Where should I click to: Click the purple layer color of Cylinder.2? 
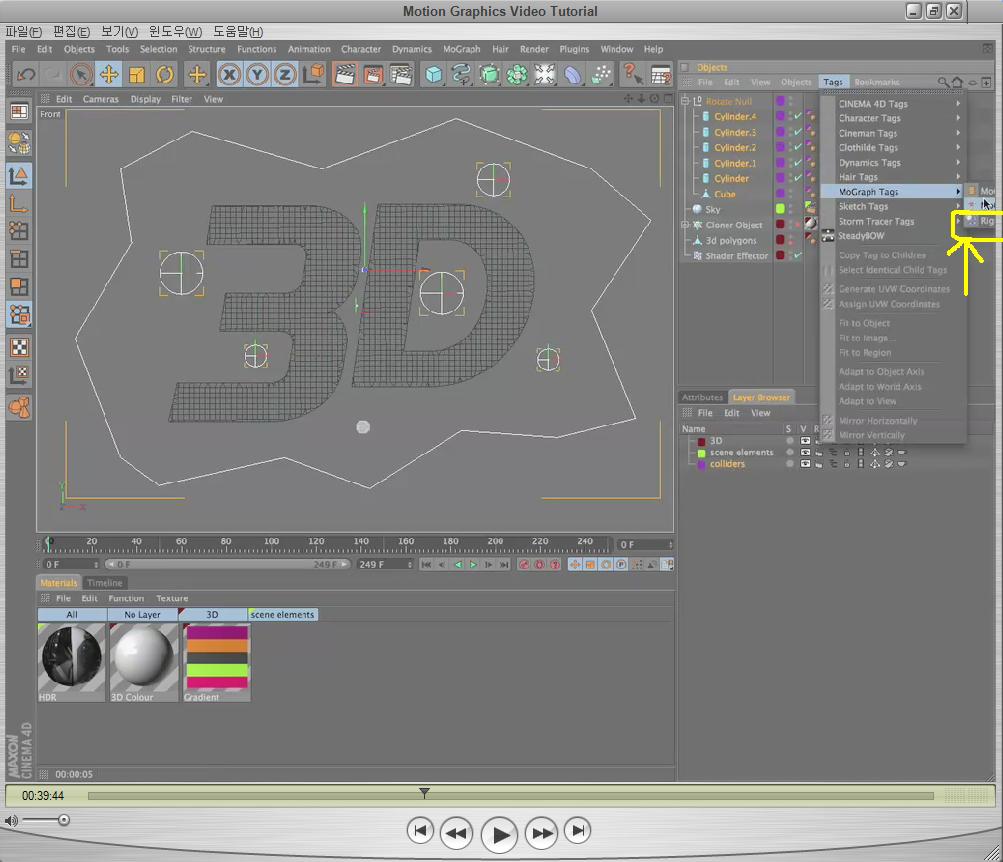tap(780, 147)
